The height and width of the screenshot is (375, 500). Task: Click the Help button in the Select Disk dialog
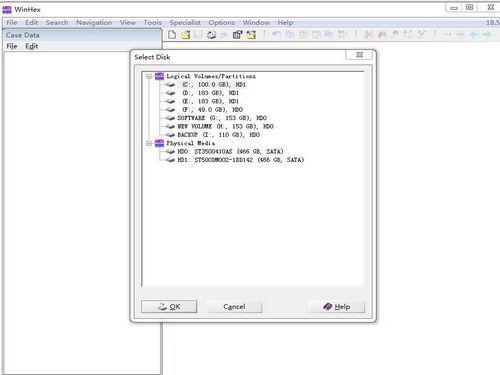click(x=337, y=307)
